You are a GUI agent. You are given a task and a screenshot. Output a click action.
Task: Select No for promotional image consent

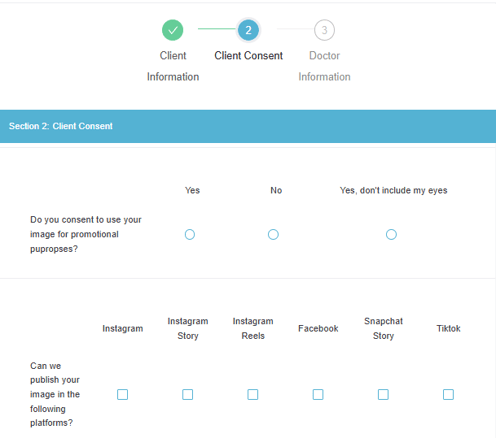(x=273, y=234)
